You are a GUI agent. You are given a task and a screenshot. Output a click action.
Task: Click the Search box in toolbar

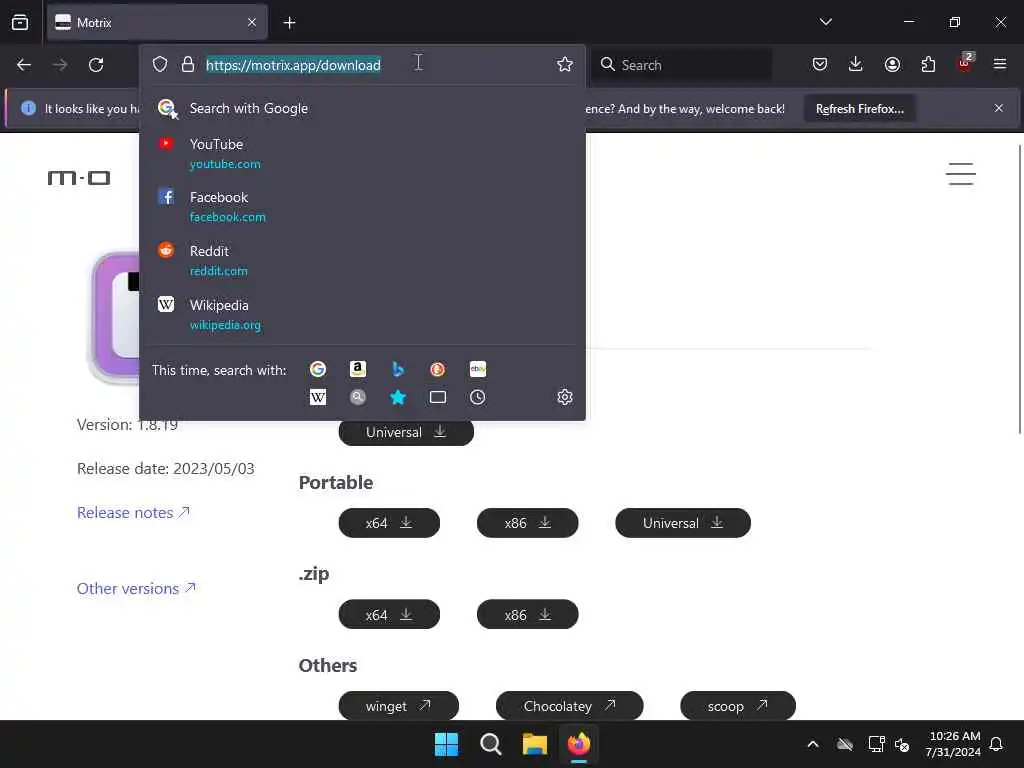(681, 65)
